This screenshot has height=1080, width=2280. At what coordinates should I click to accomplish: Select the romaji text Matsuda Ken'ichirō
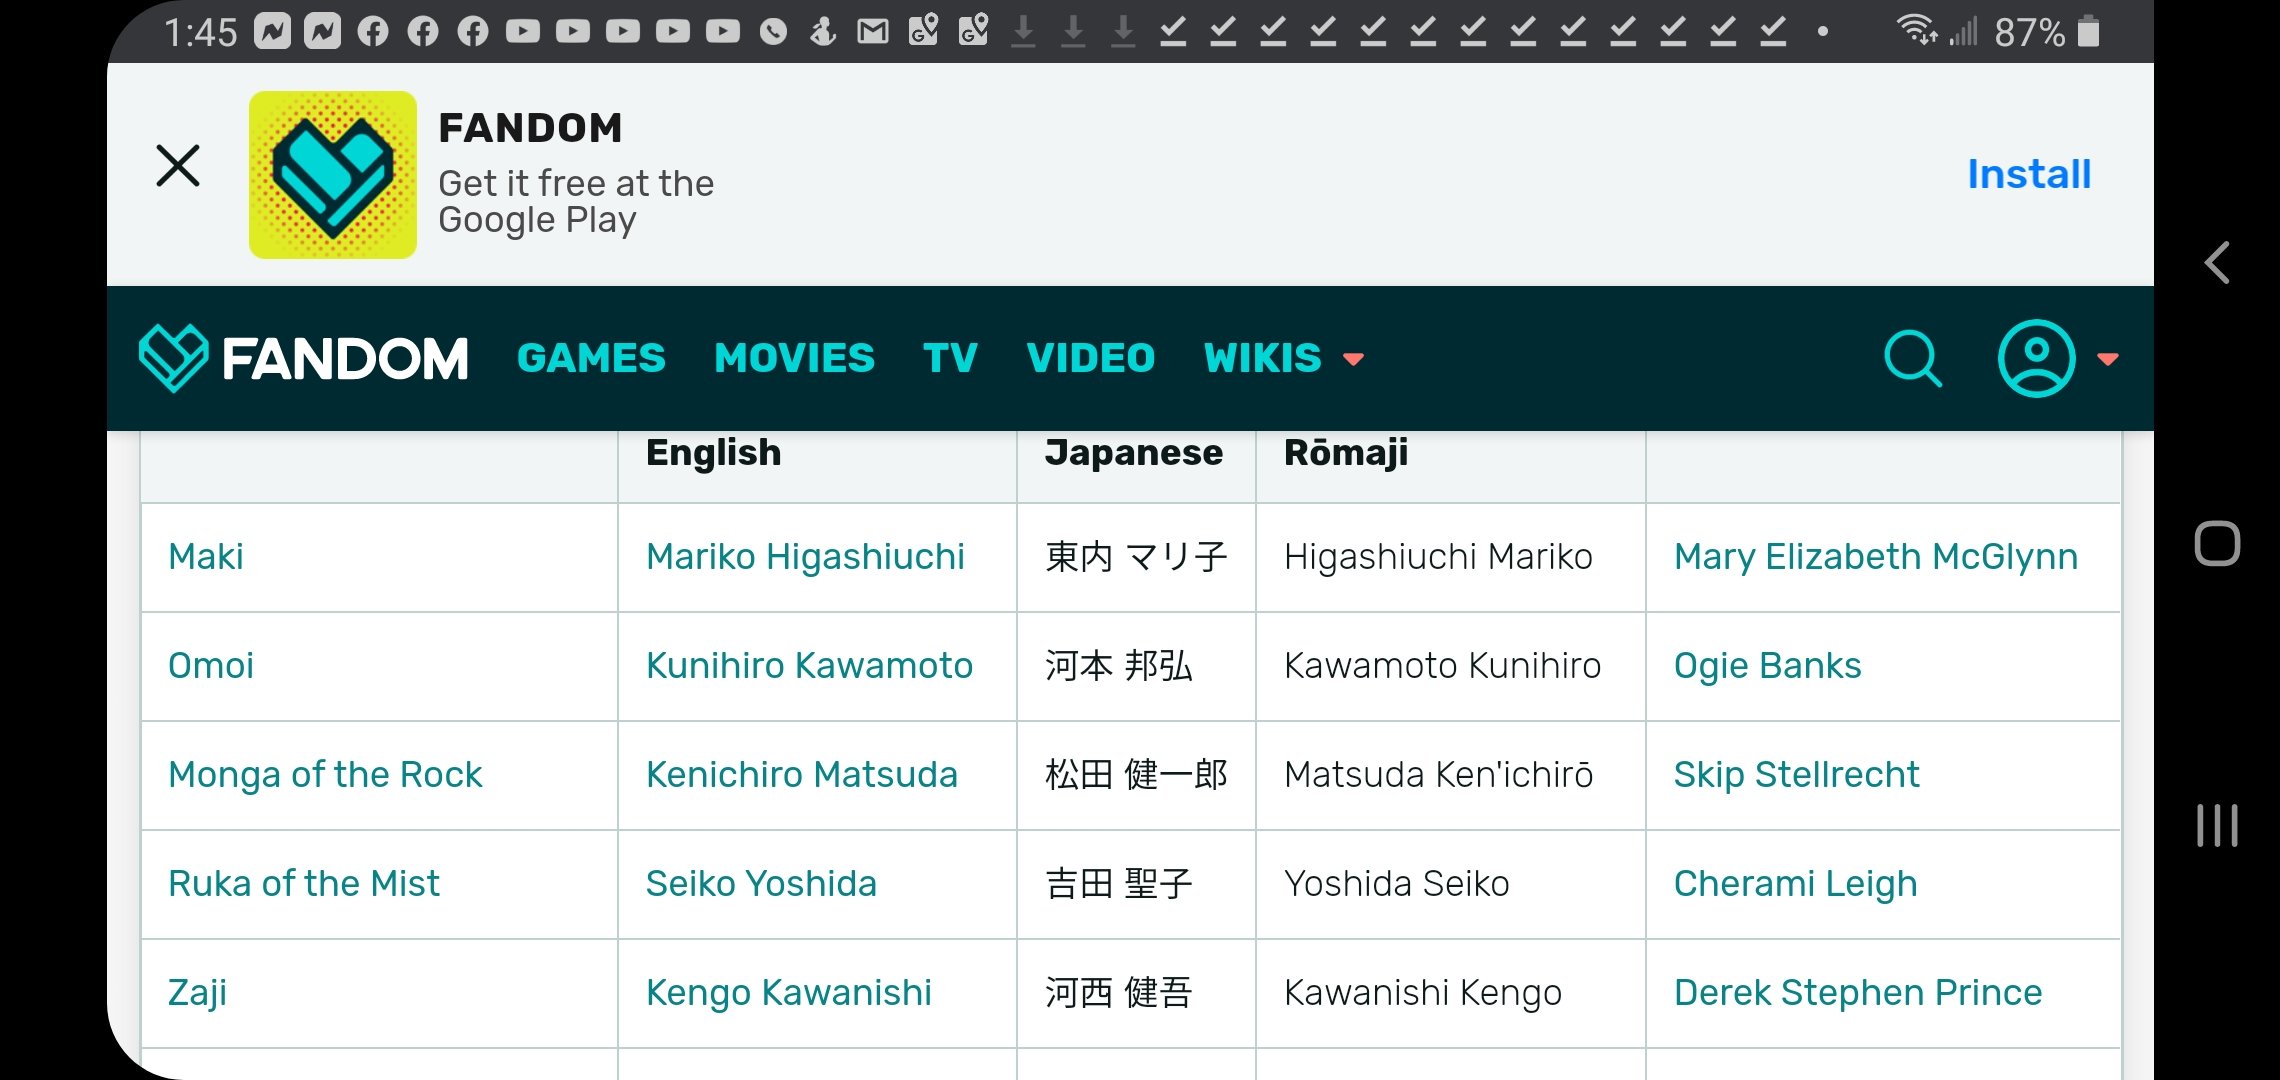(1439, 774)
